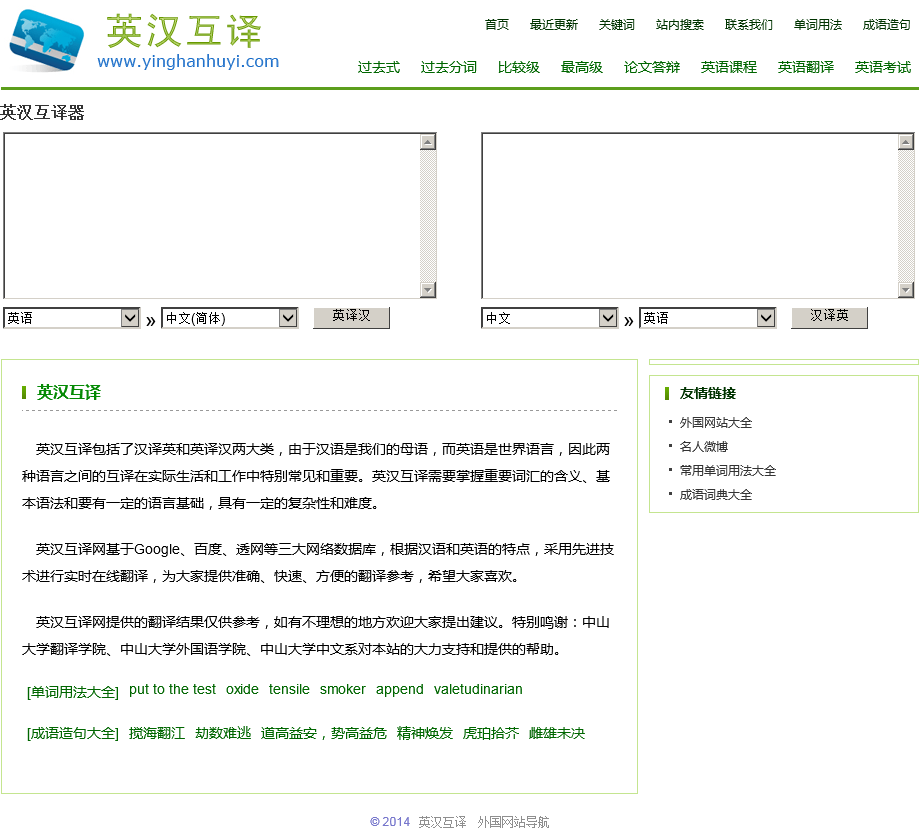Open the valetudinarian word link
Image resolution: width=920 pixels, height=836 pixels.
pos(478,689)
